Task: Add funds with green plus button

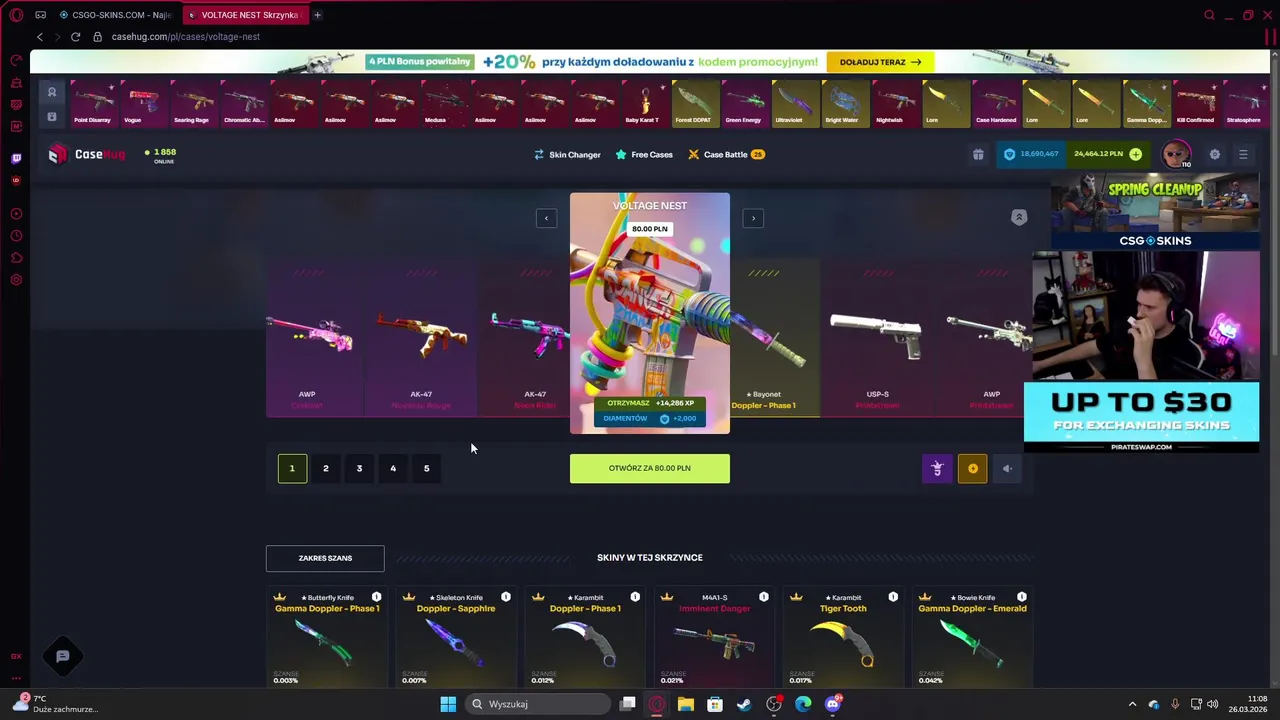Action: 1135,154
